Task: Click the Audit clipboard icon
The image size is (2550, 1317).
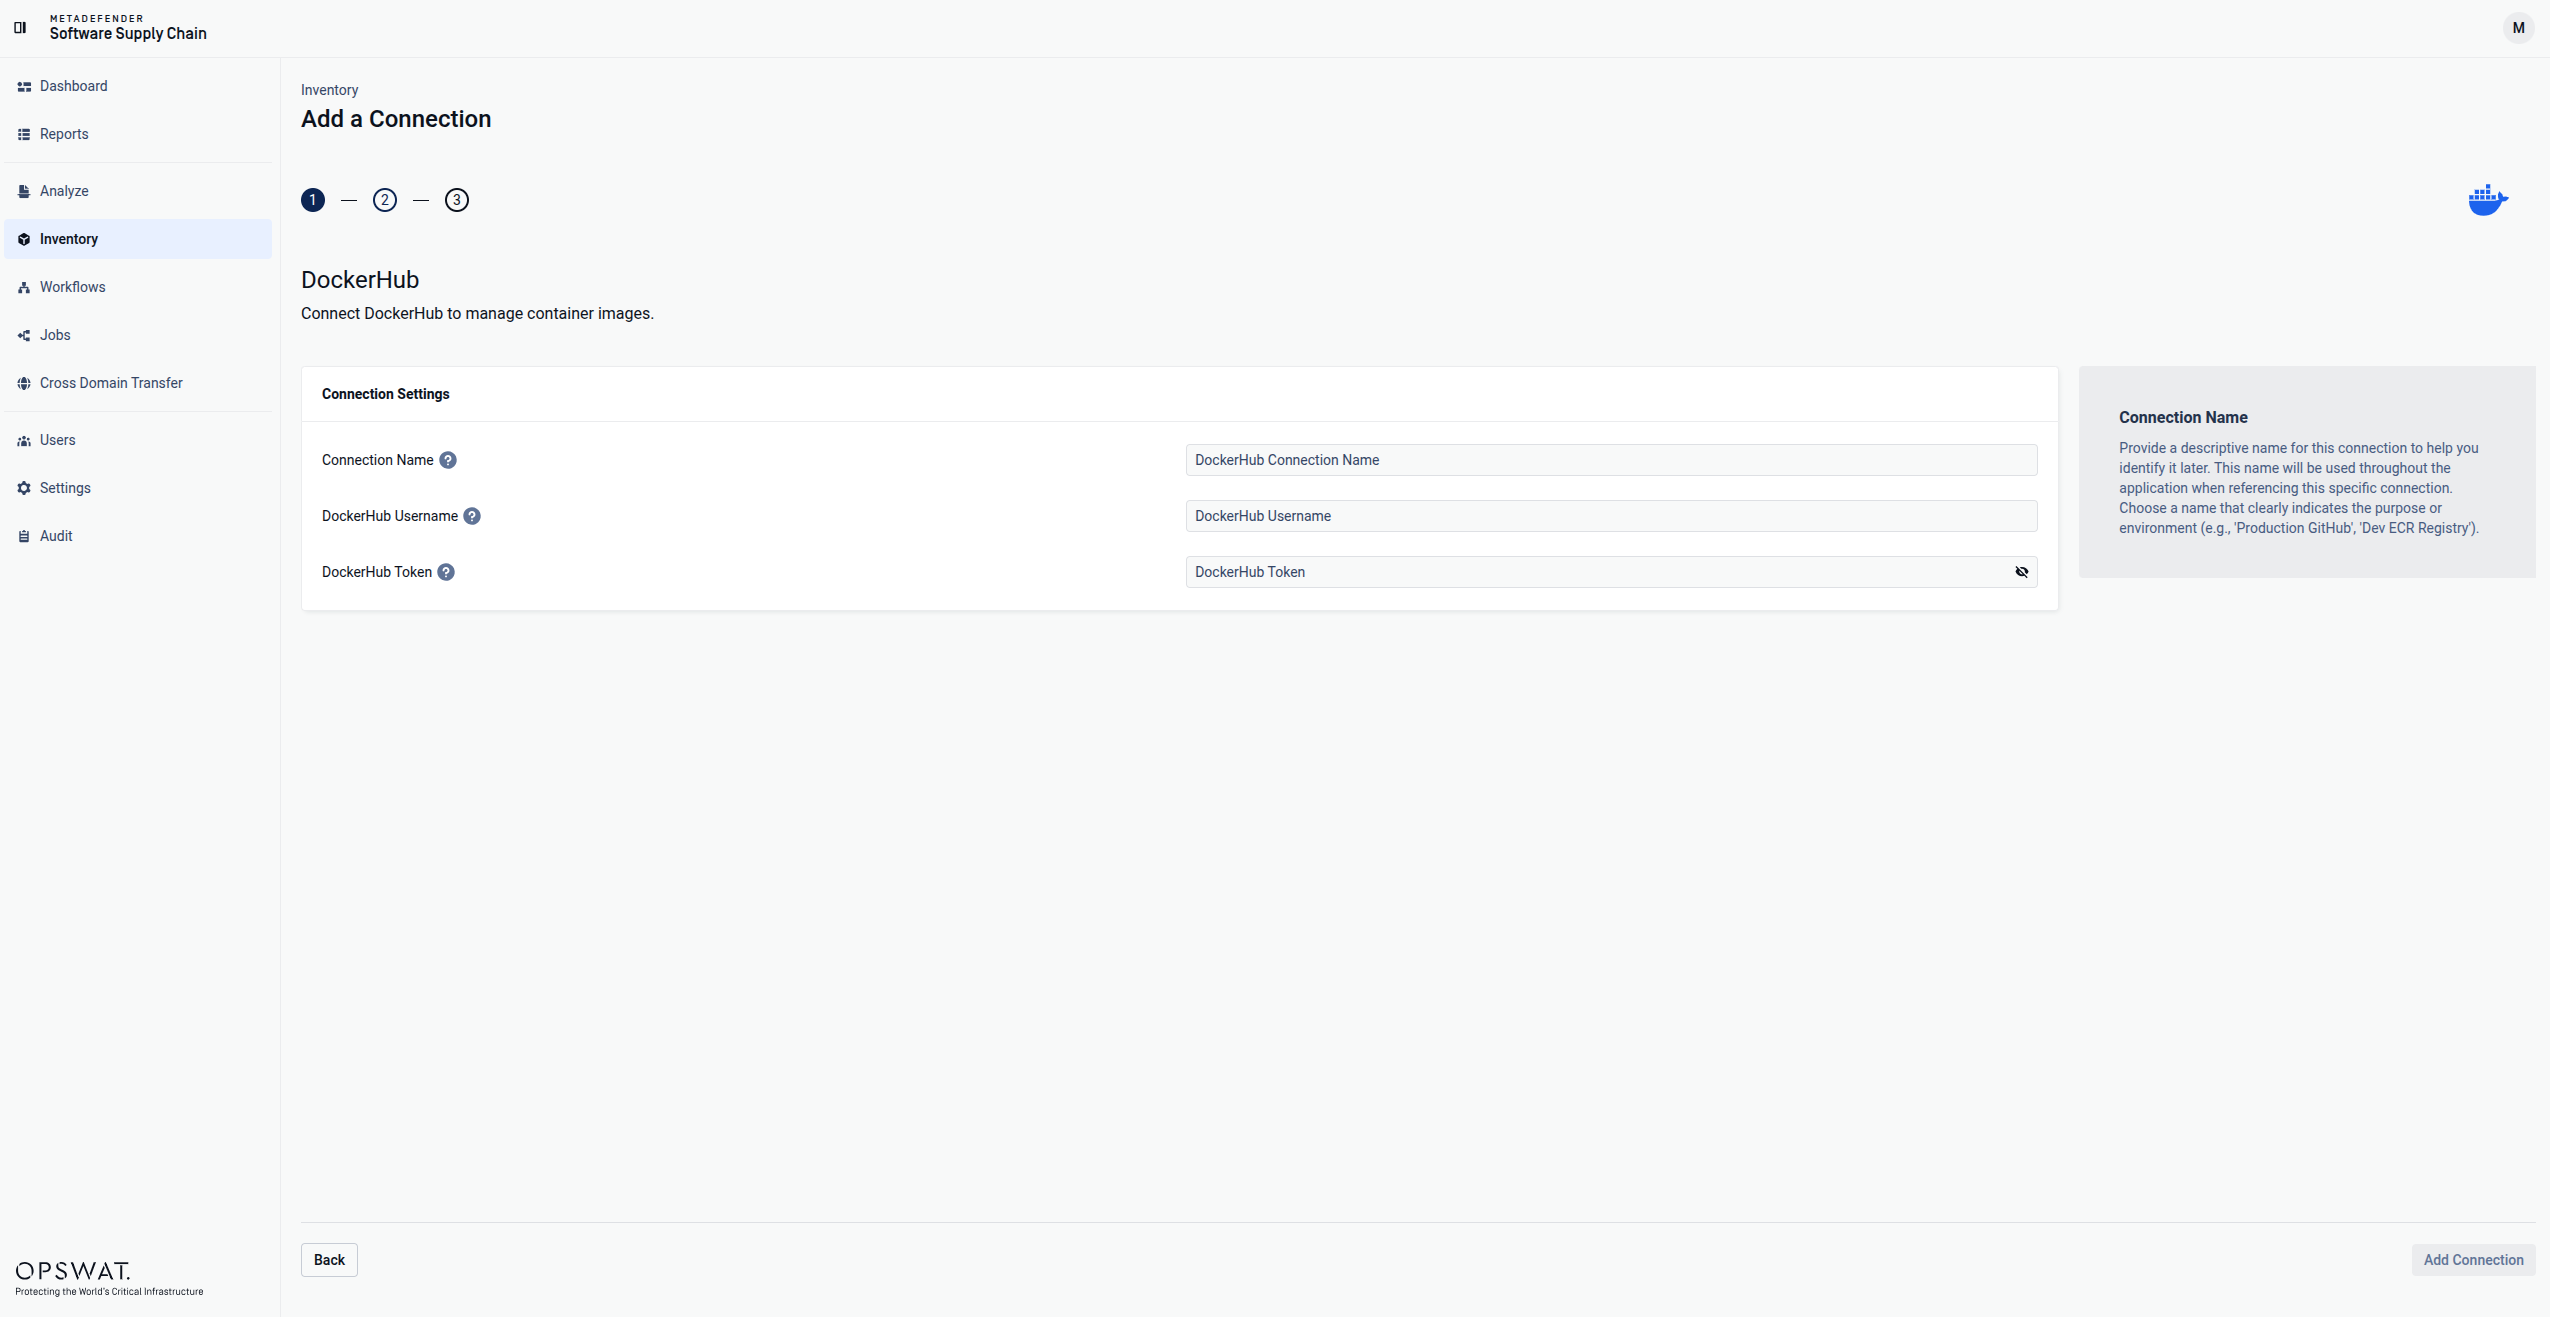Action: coord(24,537)
